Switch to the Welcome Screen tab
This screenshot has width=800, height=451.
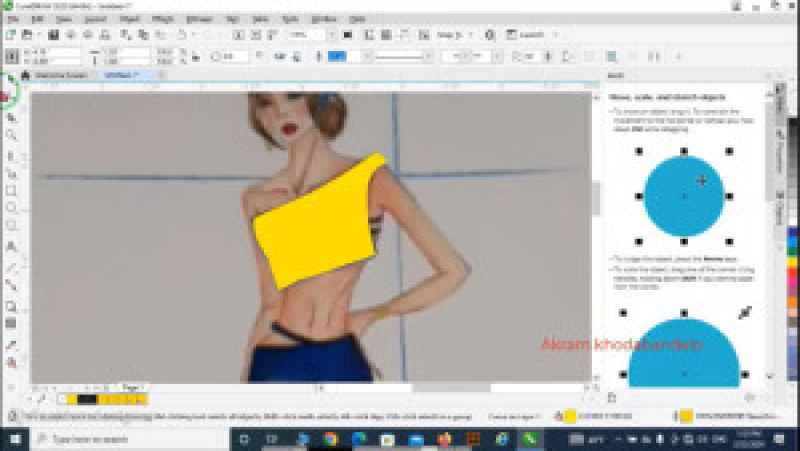point(61,75)
